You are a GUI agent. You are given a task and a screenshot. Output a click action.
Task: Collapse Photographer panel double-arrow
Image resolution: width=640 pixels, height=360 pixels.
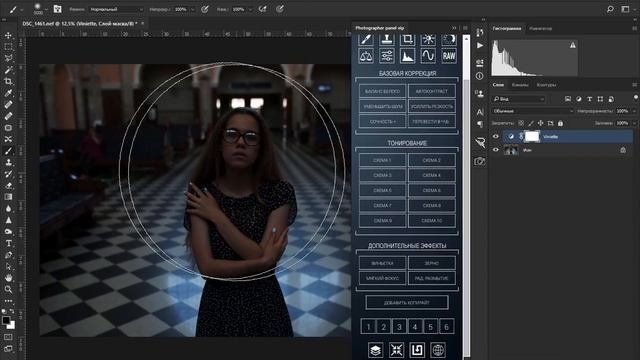pyautogui.click(x=454, y=28)
